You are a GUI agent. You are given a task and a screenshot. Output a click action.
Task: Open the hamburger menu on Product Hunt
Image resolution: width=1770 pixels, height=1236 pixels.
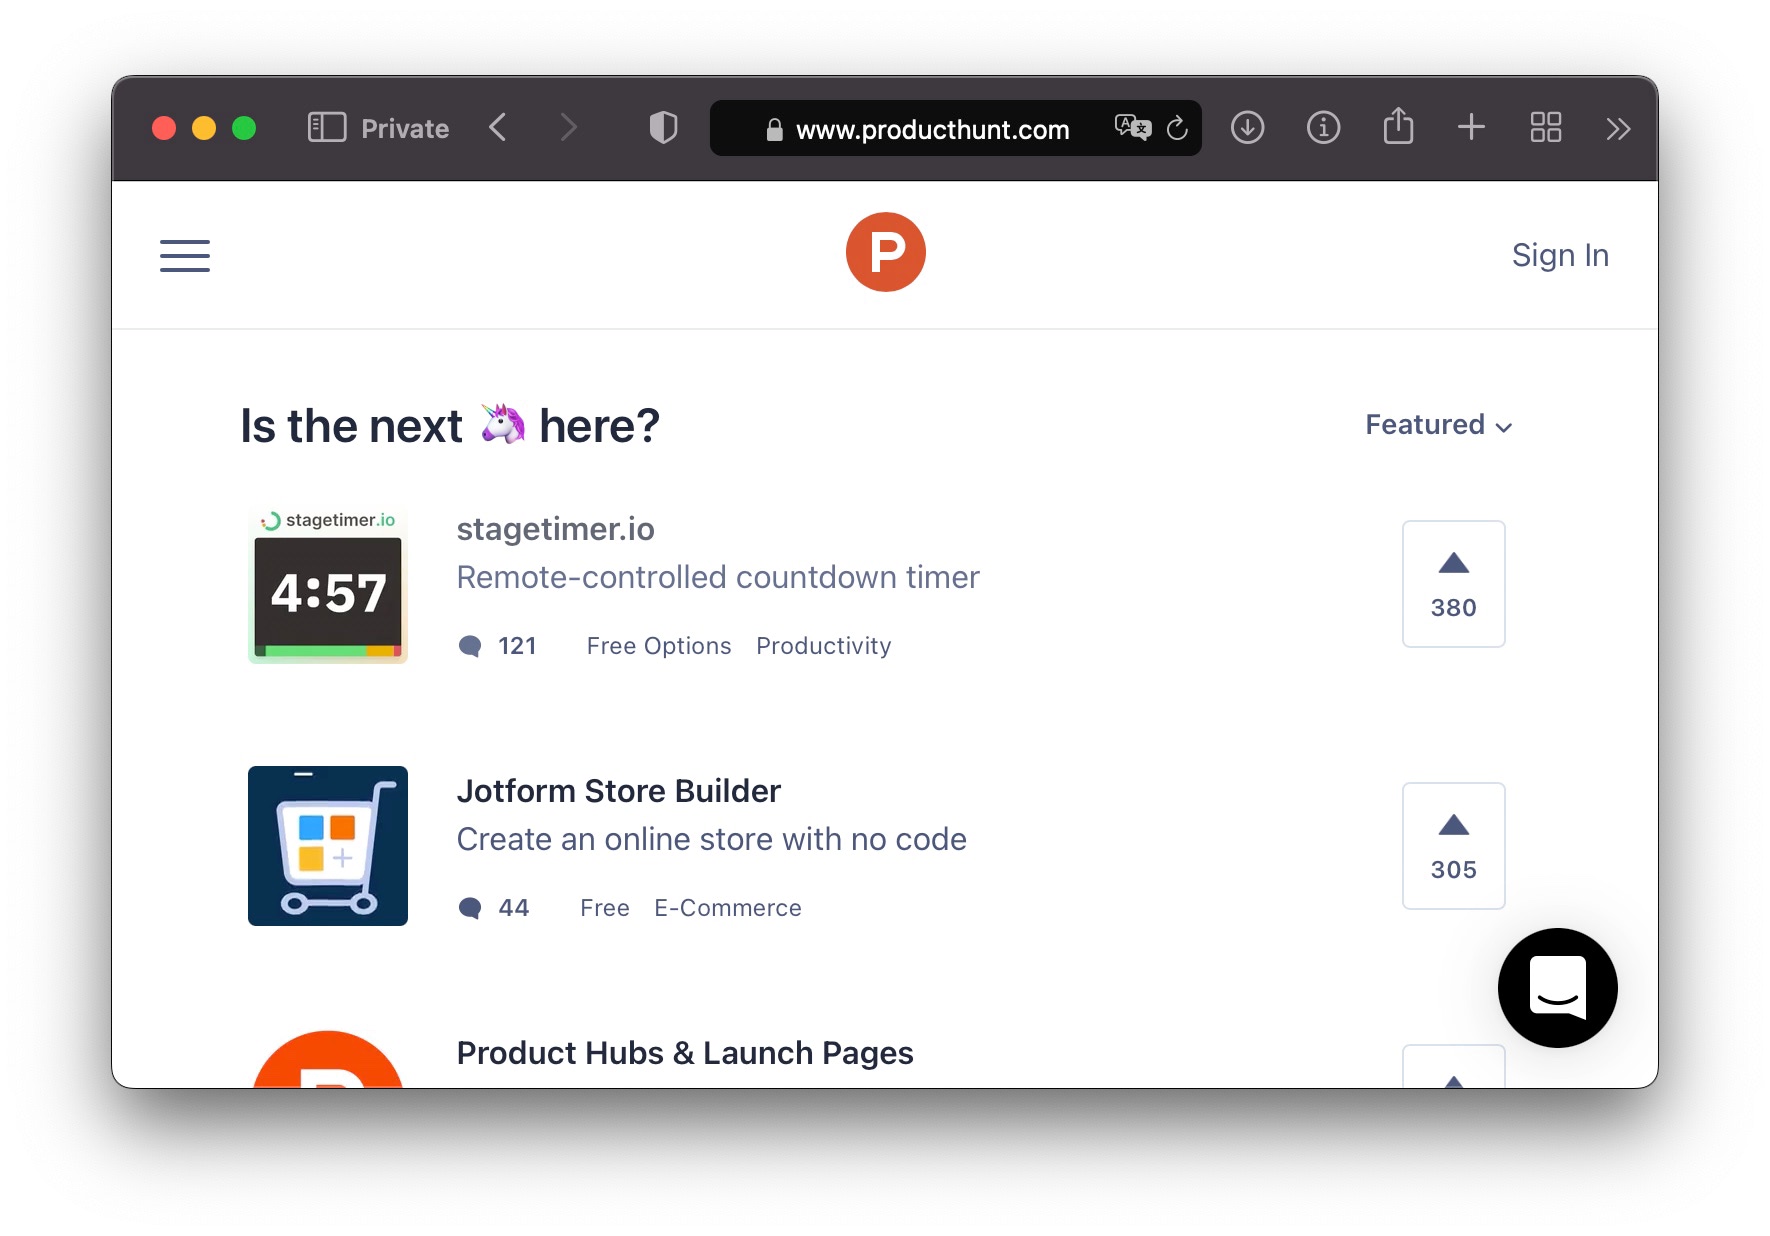click(185, 255)
